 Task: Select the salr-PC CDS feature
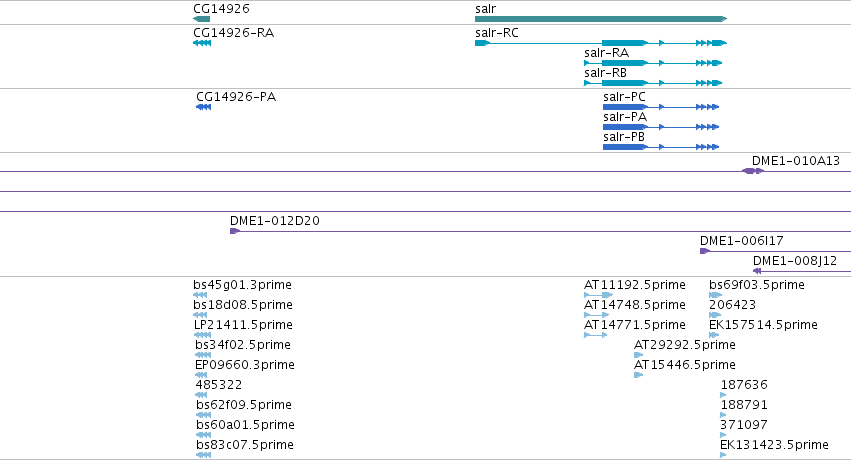click(x=661, y=107)
